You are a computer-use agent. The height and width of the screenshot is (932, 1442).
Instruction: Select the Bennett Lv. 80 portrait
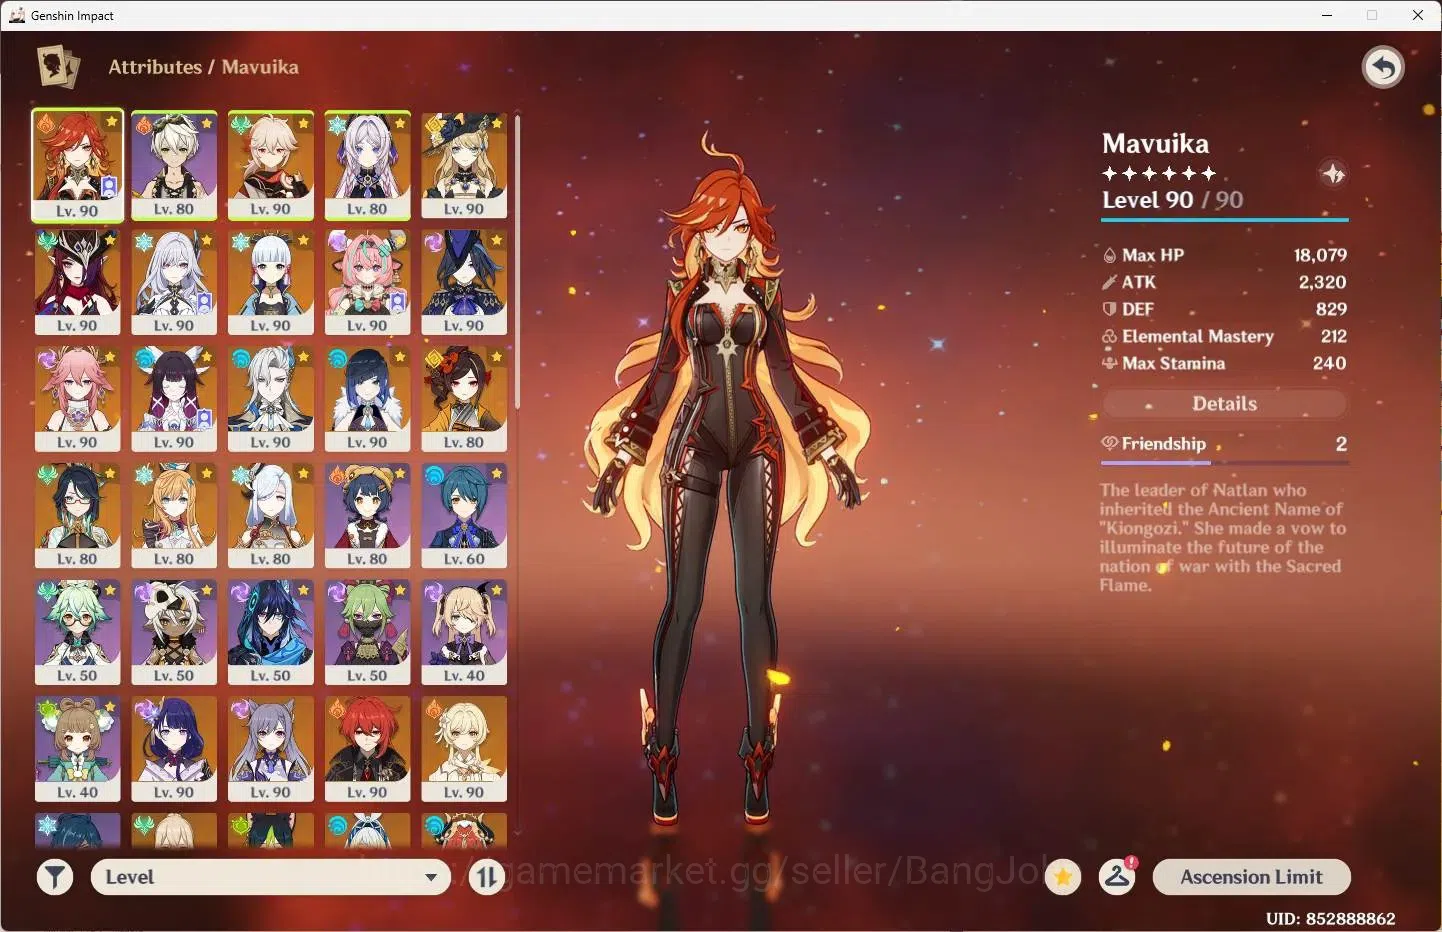[x=174, y=165]
